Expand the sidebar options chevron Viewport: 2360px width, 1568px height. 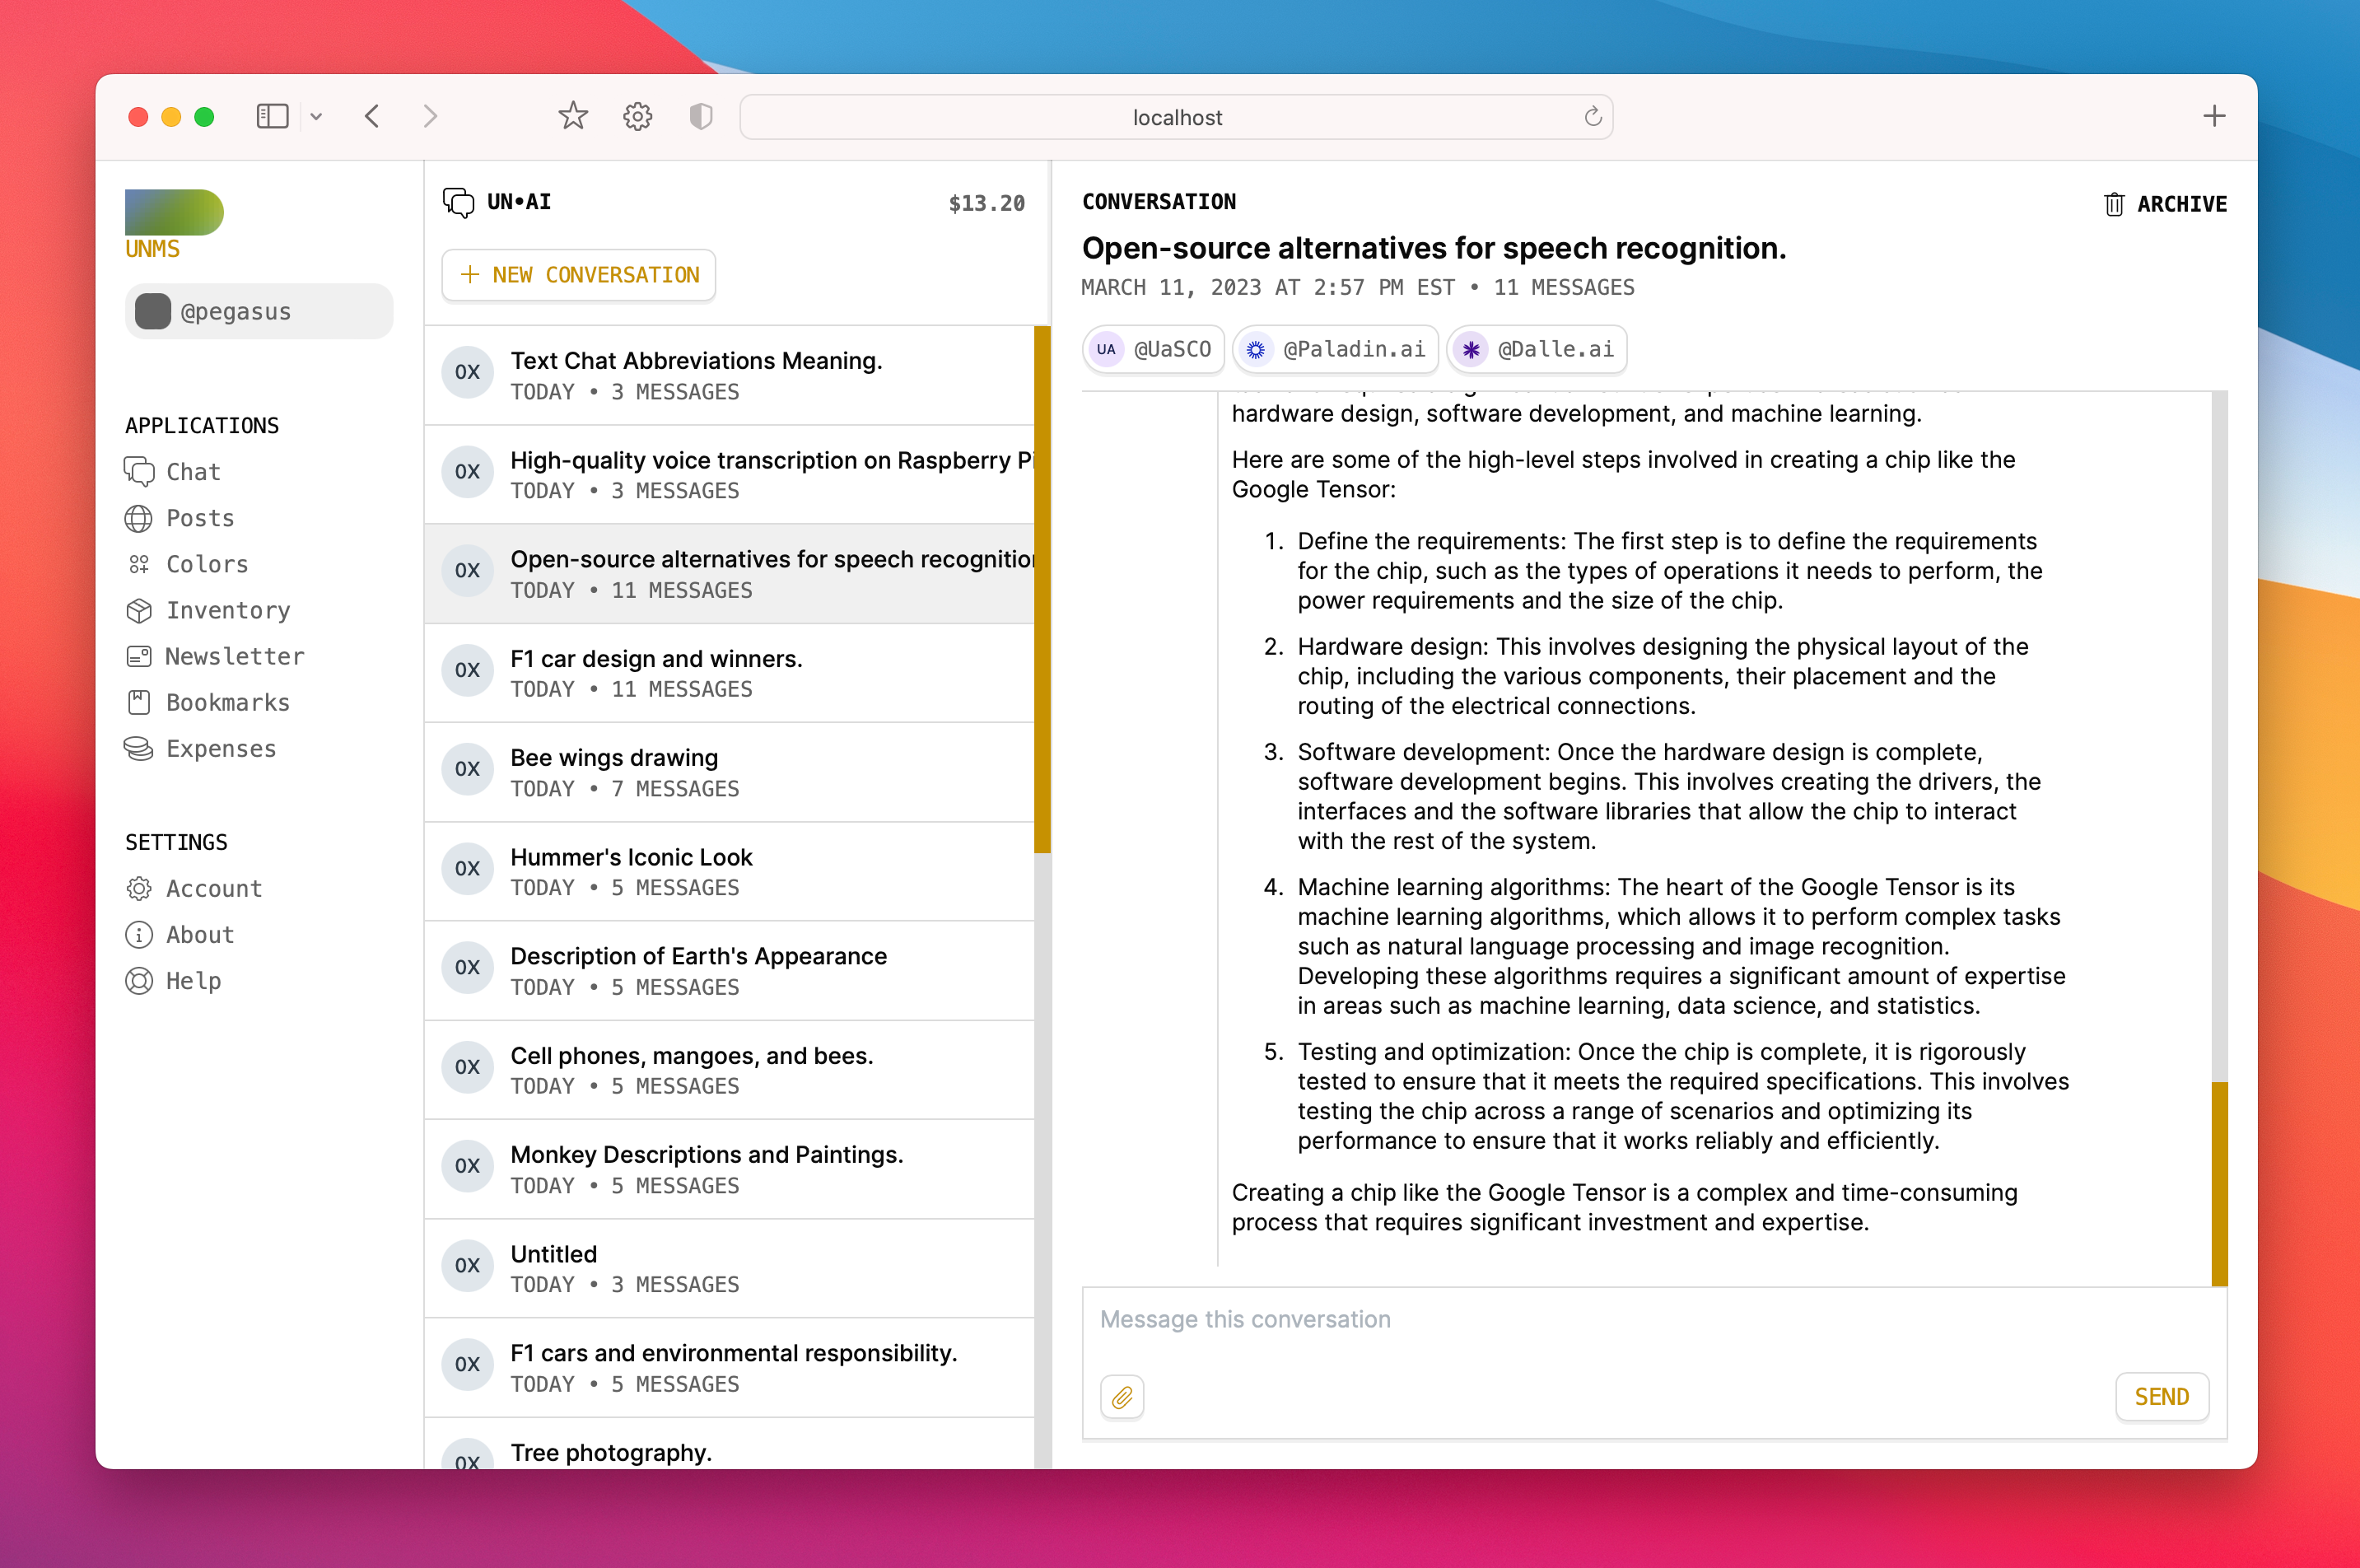[x=317, y=116]
